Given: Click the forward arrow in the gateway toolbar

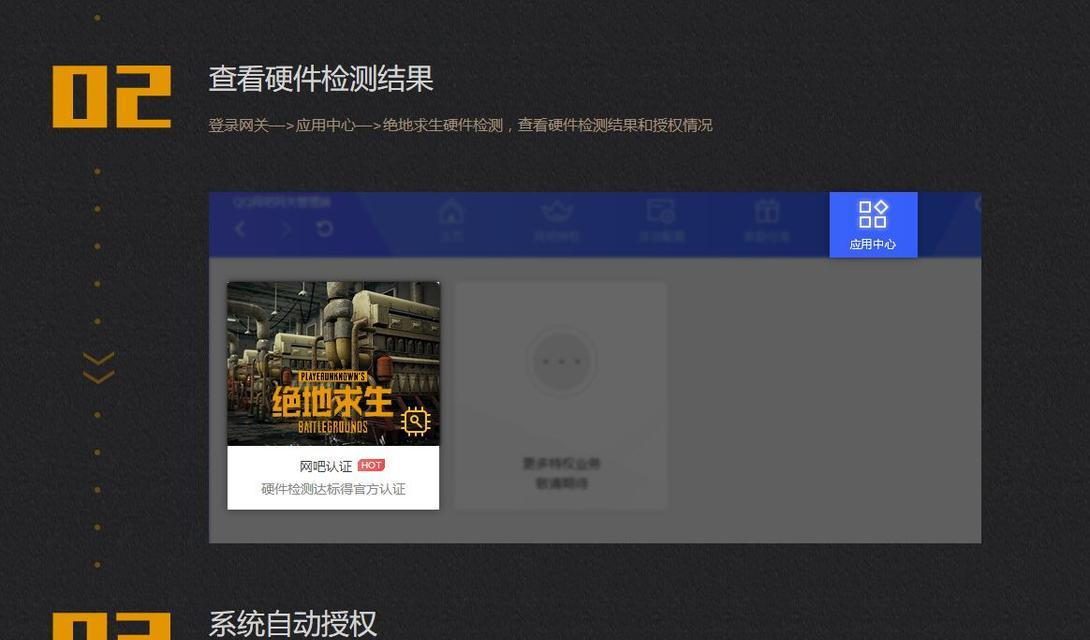Looking at the screenshot, I should click(286, 229).
